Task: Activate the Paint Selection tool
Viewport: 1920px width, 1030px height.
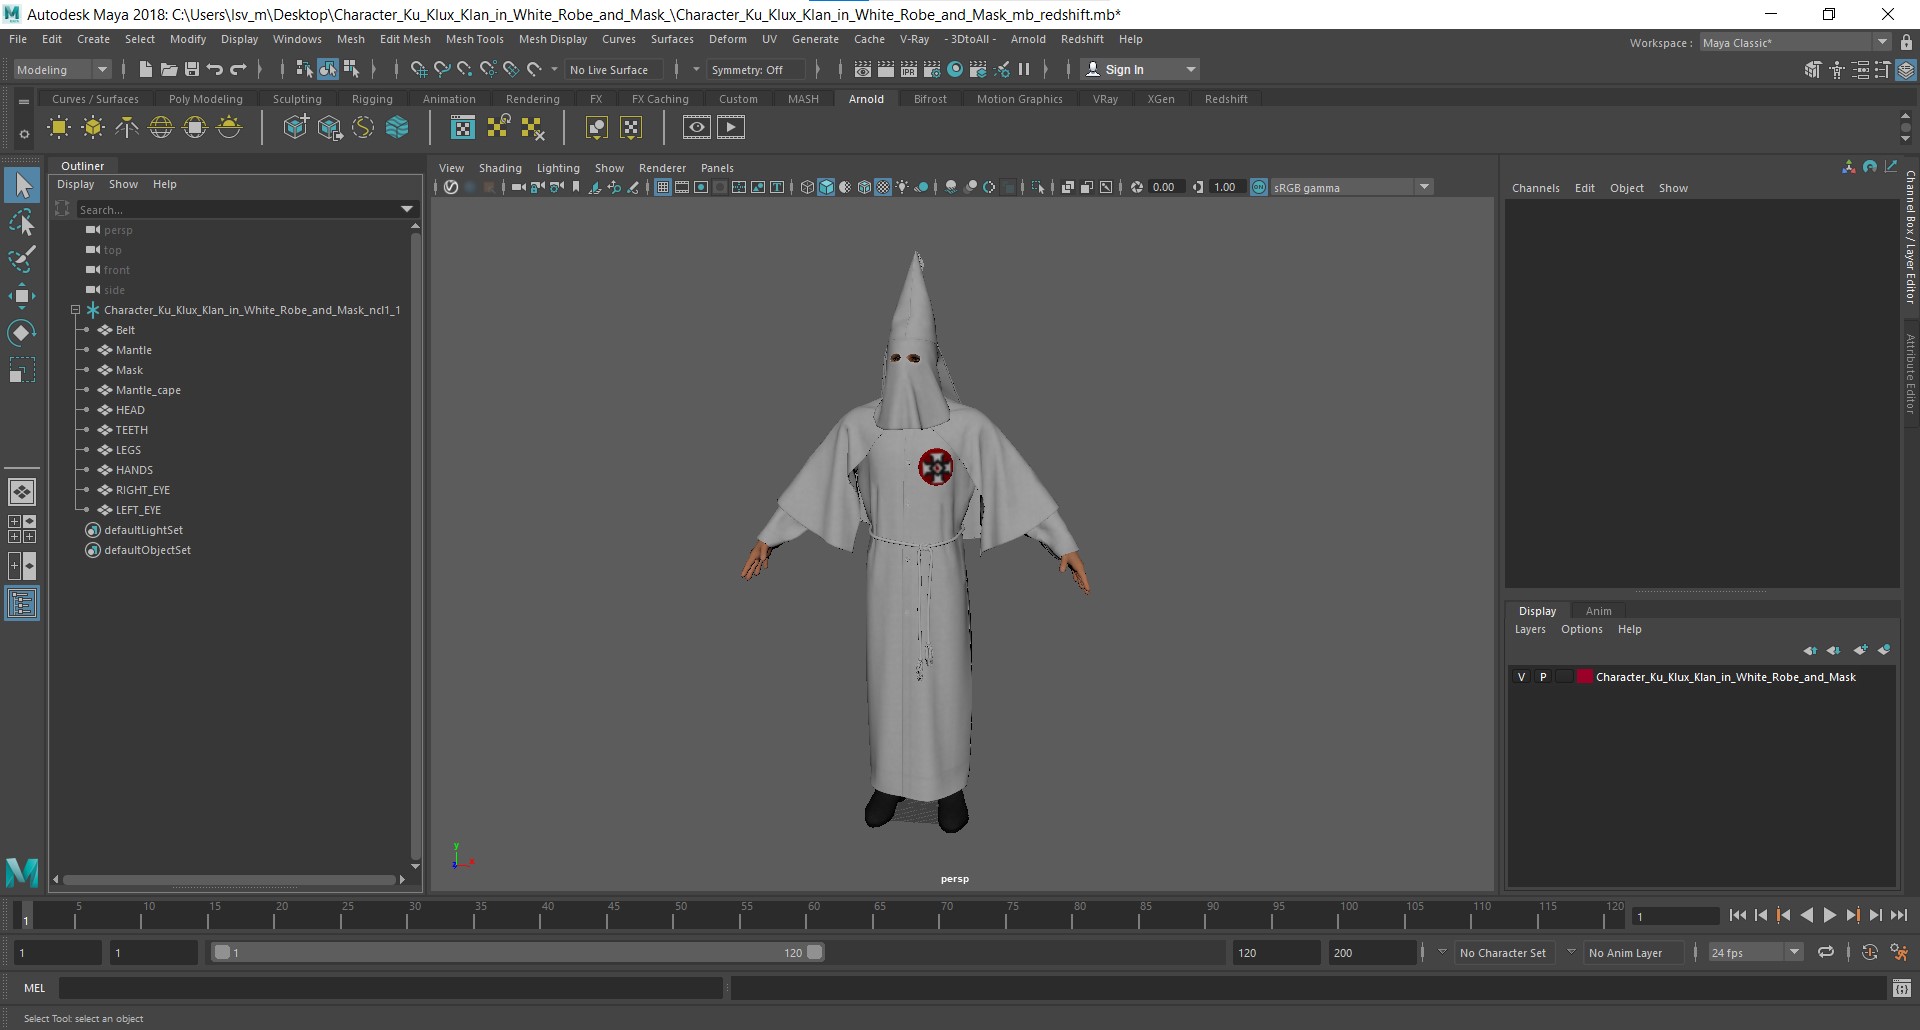Action: point(22,259)
